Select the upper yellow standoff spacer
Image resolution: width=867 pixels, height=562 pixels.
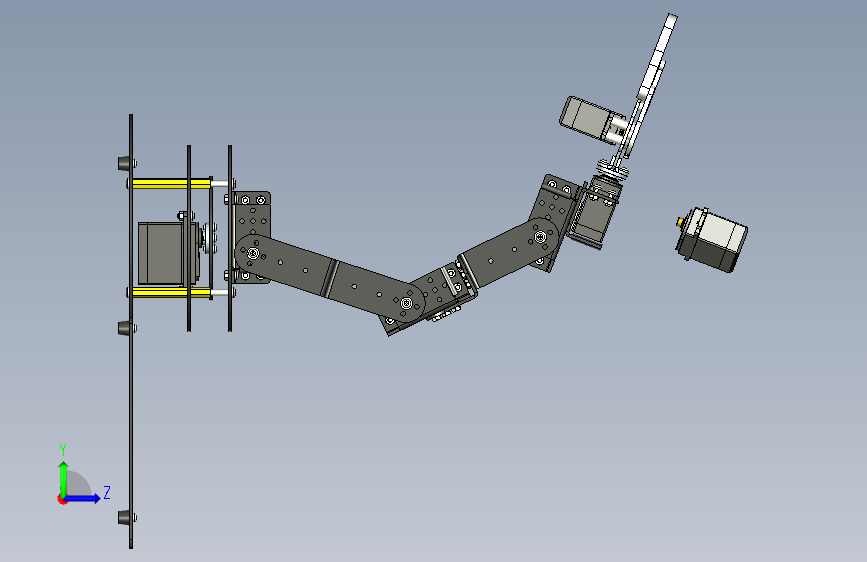pos(171,183)
